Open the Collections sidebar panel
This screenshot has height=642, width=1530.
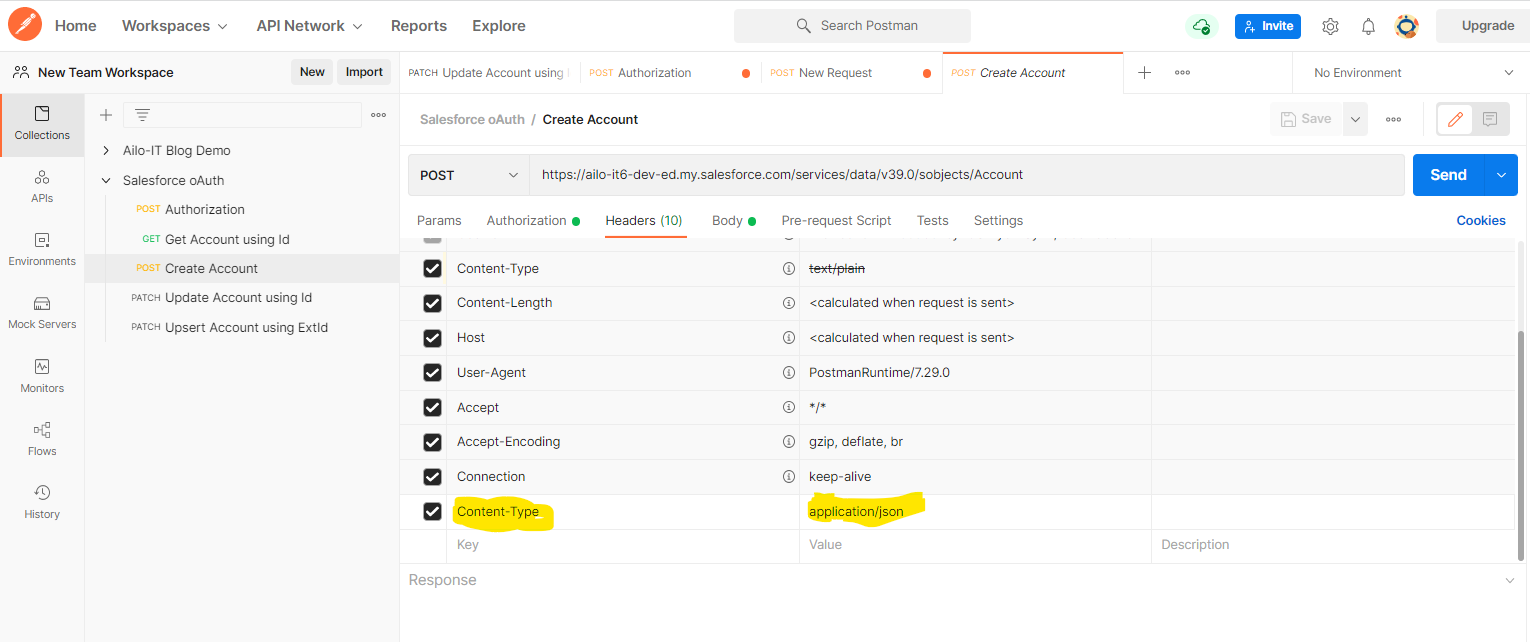42,124
